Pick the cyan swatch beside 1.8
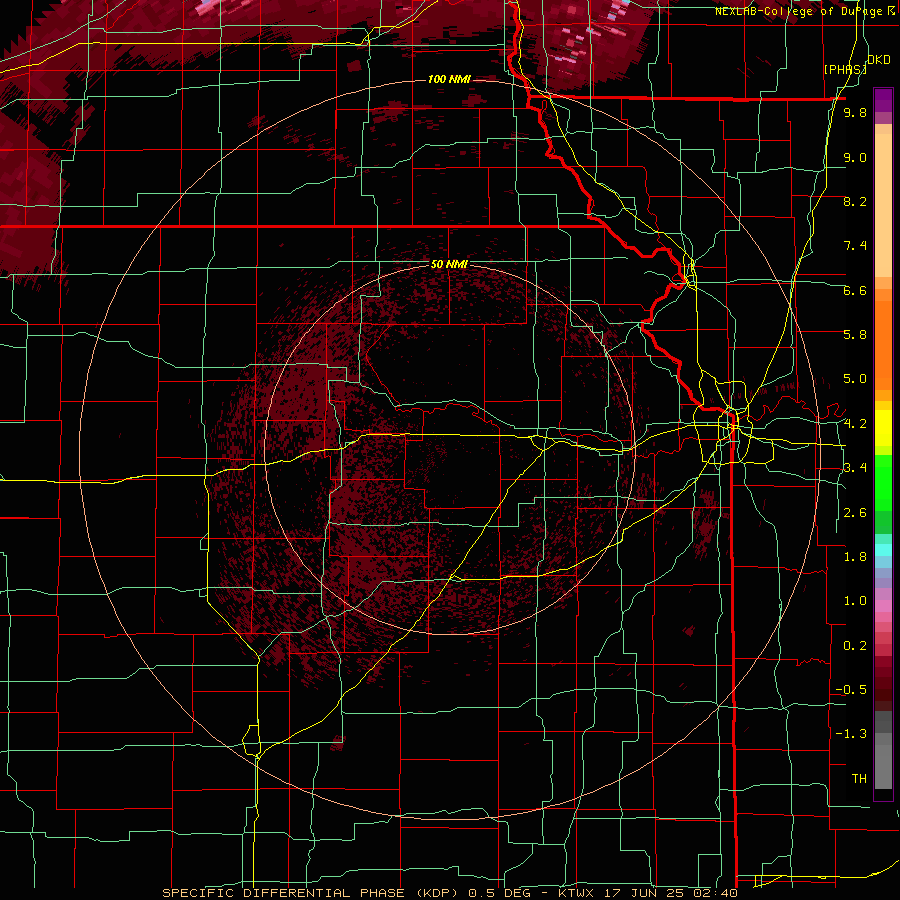 (x=883, y=550)
